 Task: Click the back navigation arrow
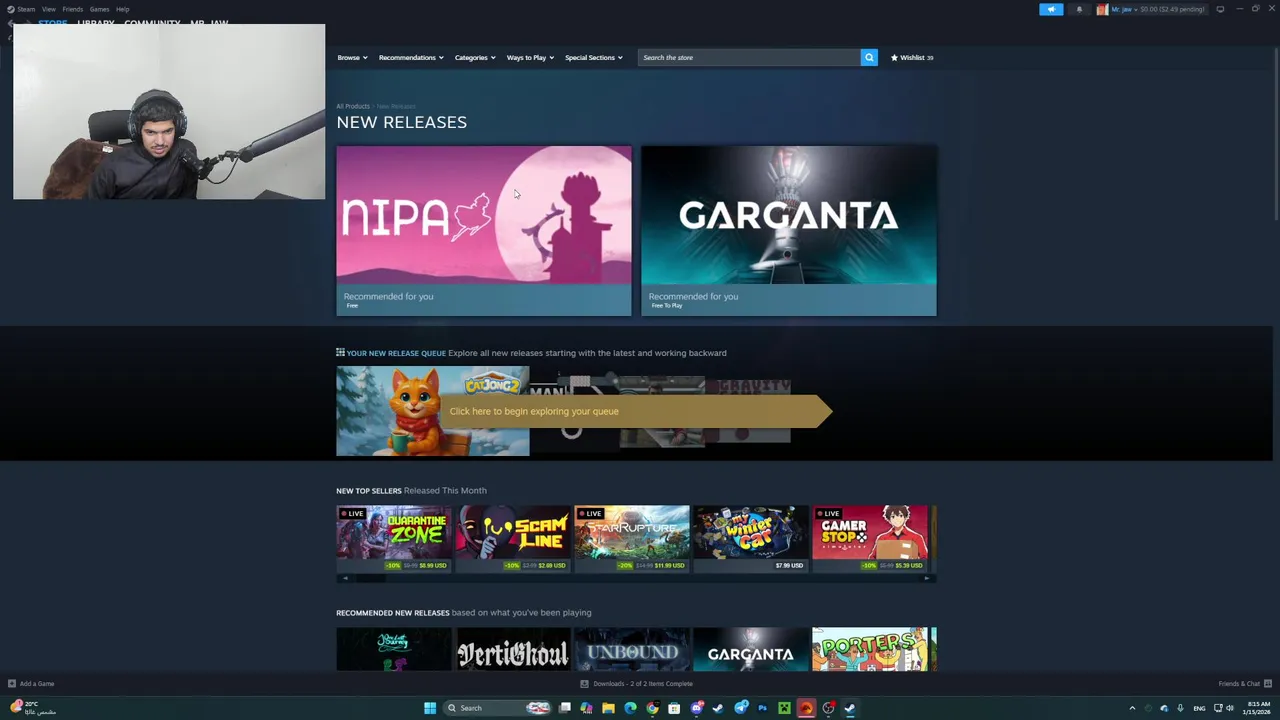(x=10, y=23)
